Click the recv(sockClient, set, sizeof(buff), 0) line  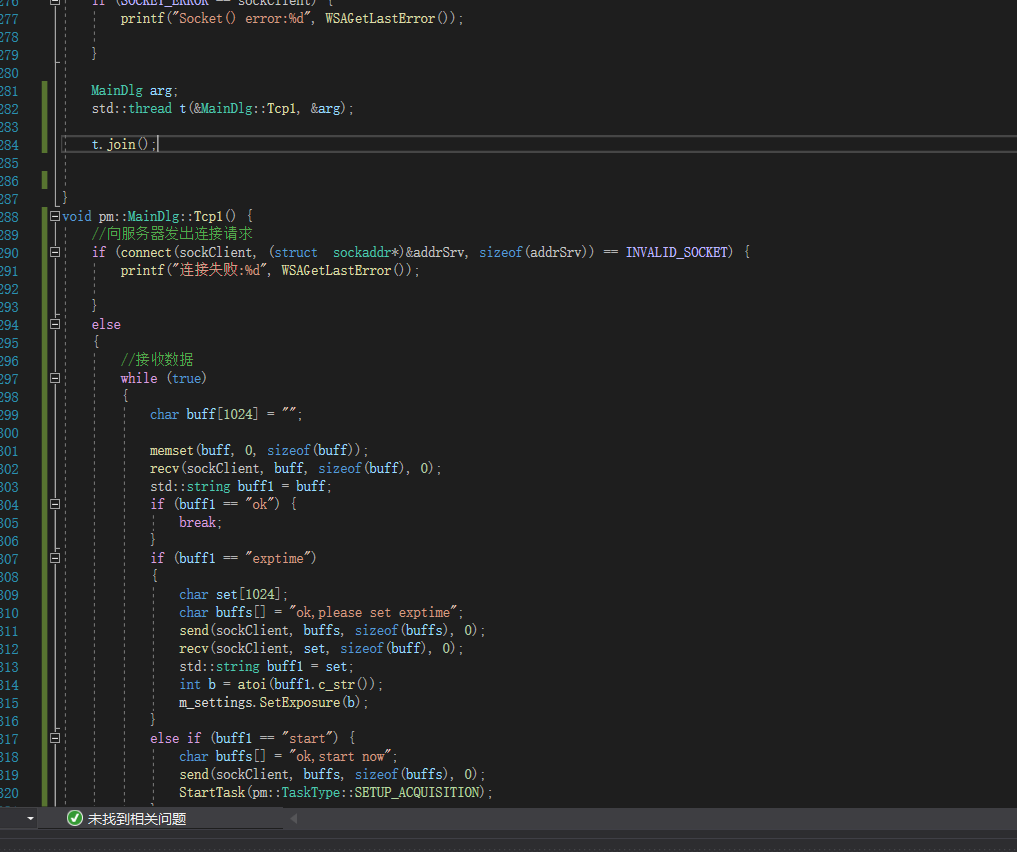click(321, 648)
